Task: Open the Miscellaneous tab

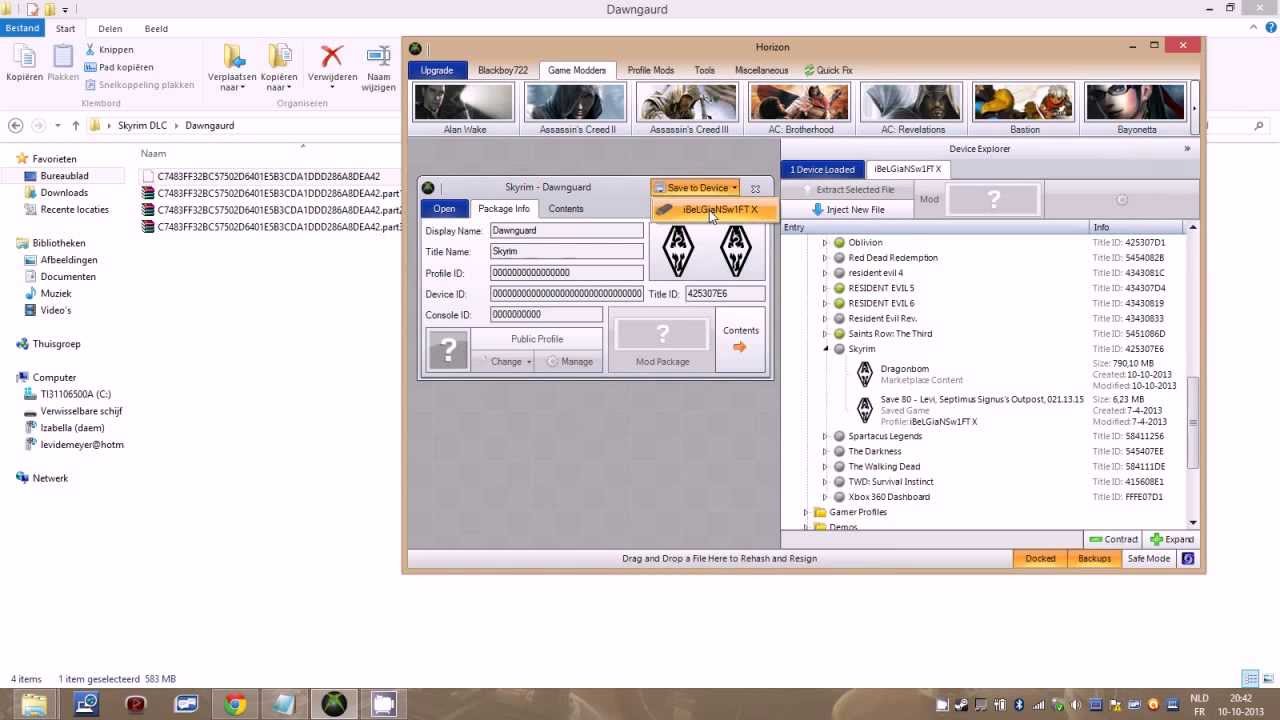Action: click(762, 71)
